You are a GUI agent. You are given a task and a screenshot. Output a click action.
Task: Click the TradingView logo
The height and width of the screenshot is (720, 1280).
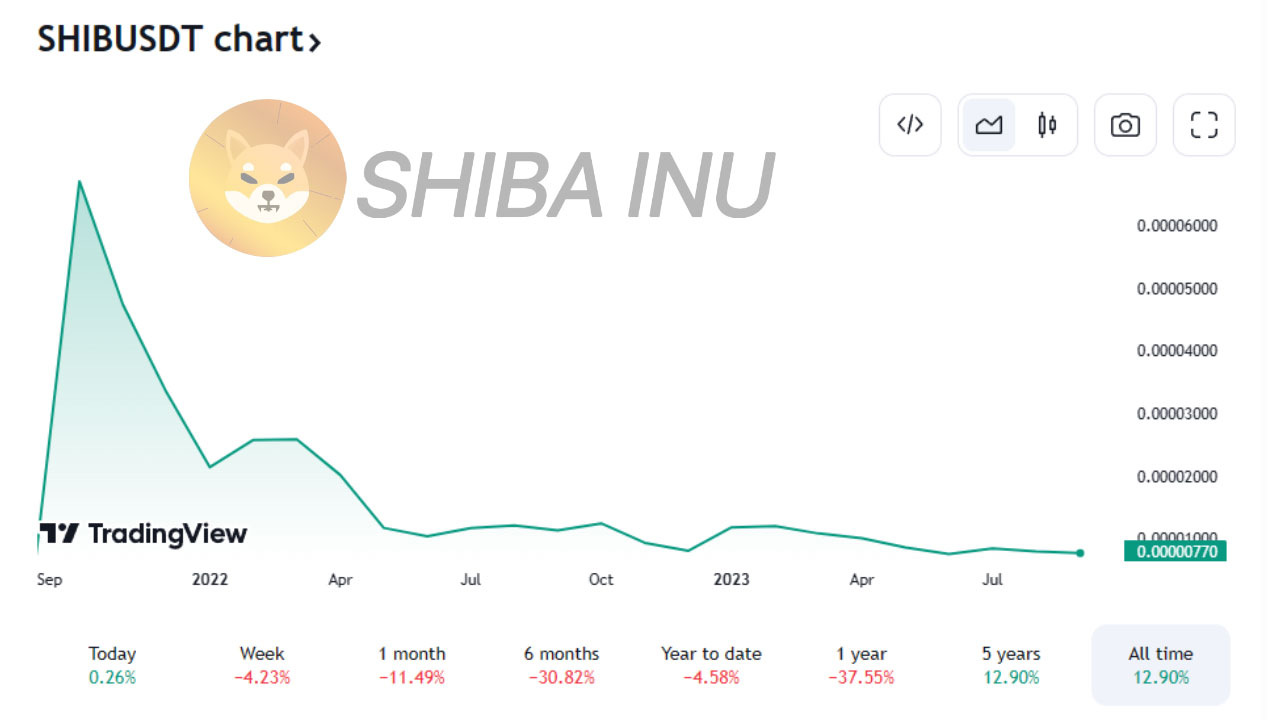coord(143,534)
